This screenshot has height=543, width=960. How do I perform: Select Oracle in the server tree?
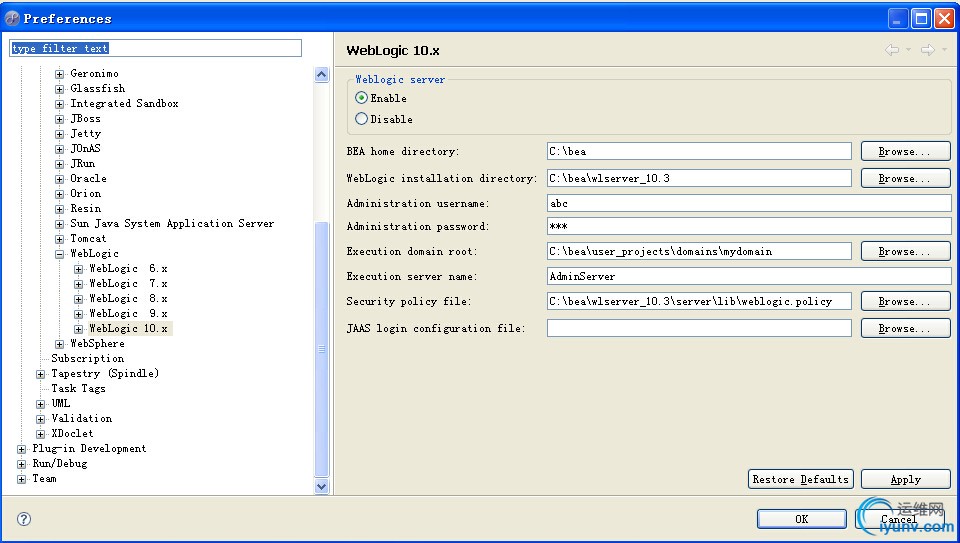click(x=88, y=179)
